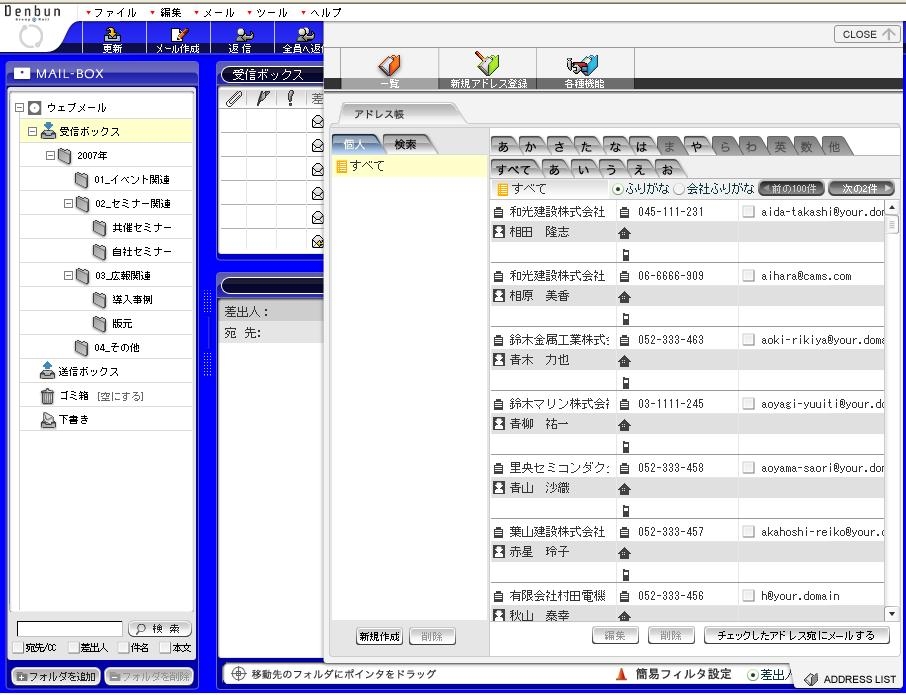Click チェックしたアドレス宛にメールする button
Image resolution: width=906 pixels, height=695 pixels.
797,635
